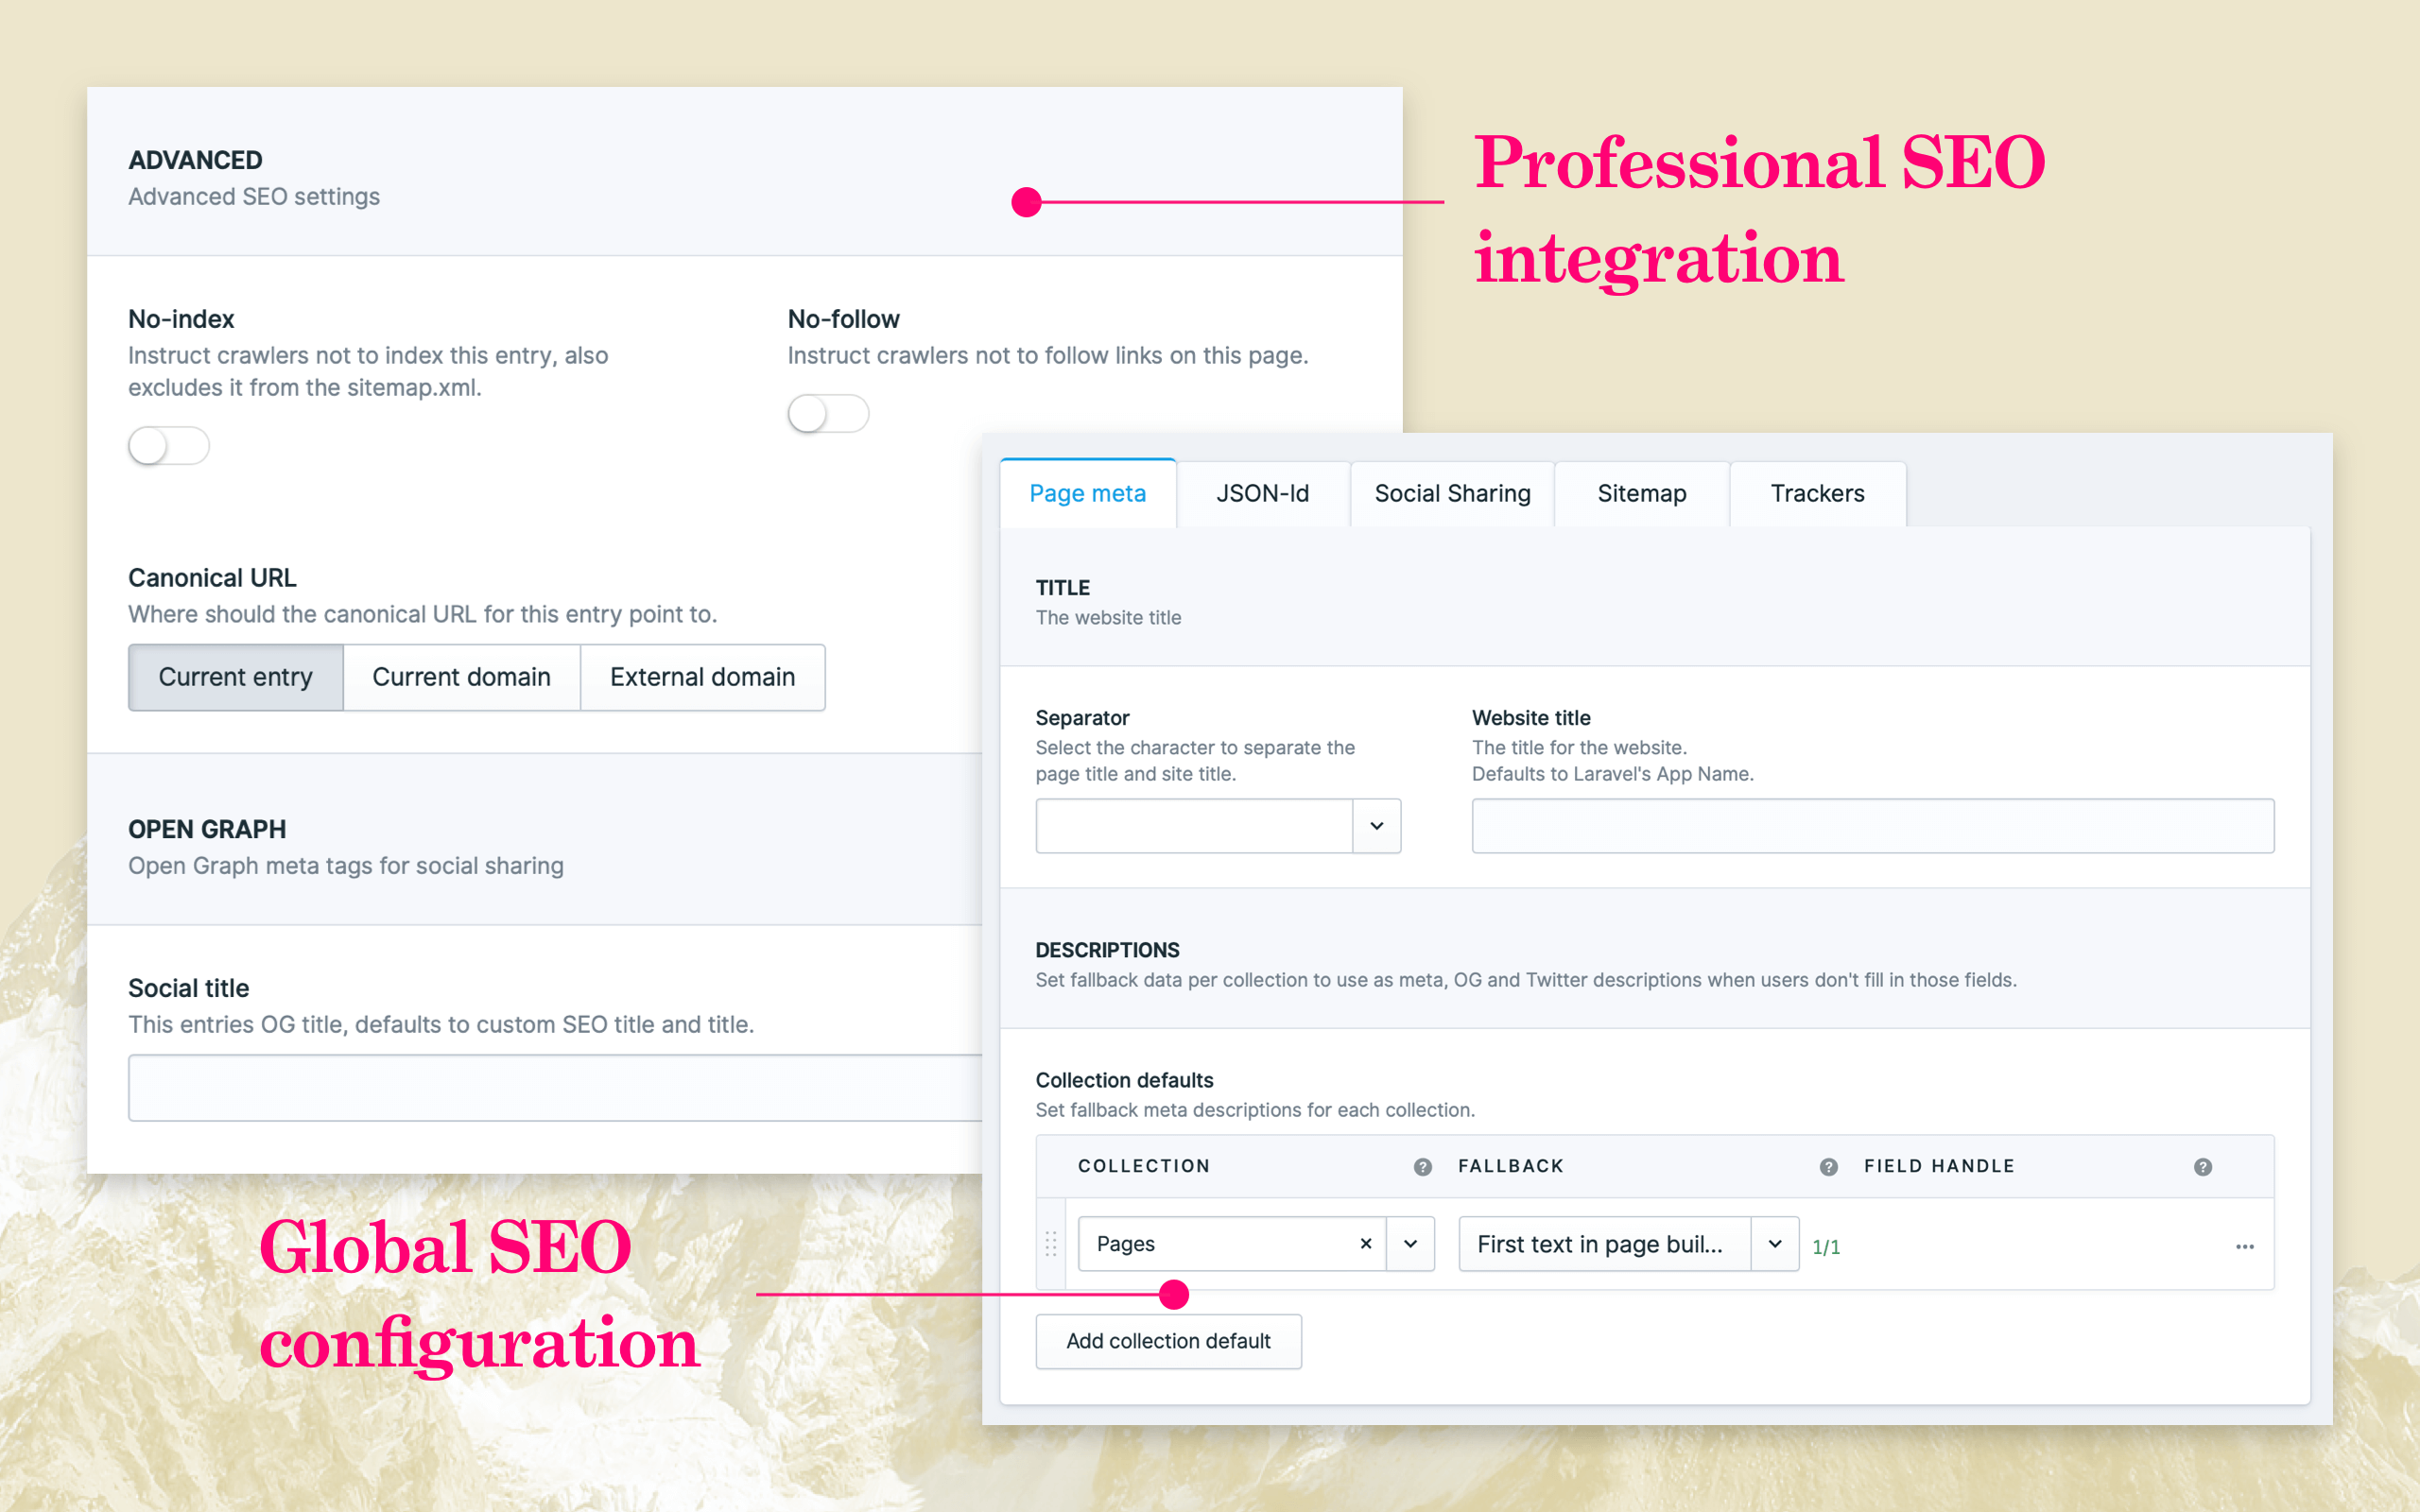Go to the Trackers tab
The height and width of the screenshot is (1512, 2420).
pyautogui.click(x=1817, y=493)
